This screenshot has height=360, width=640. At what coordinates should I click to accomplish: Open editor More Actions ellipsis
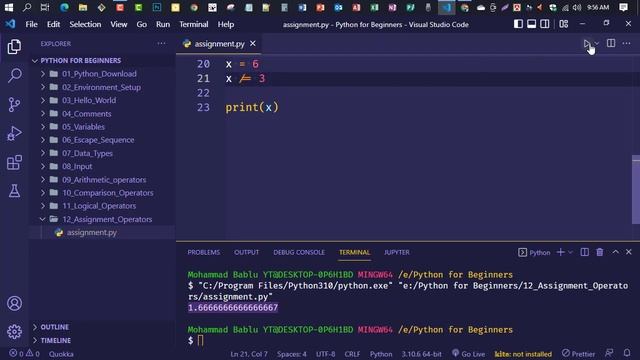click(x=626, y=43)
